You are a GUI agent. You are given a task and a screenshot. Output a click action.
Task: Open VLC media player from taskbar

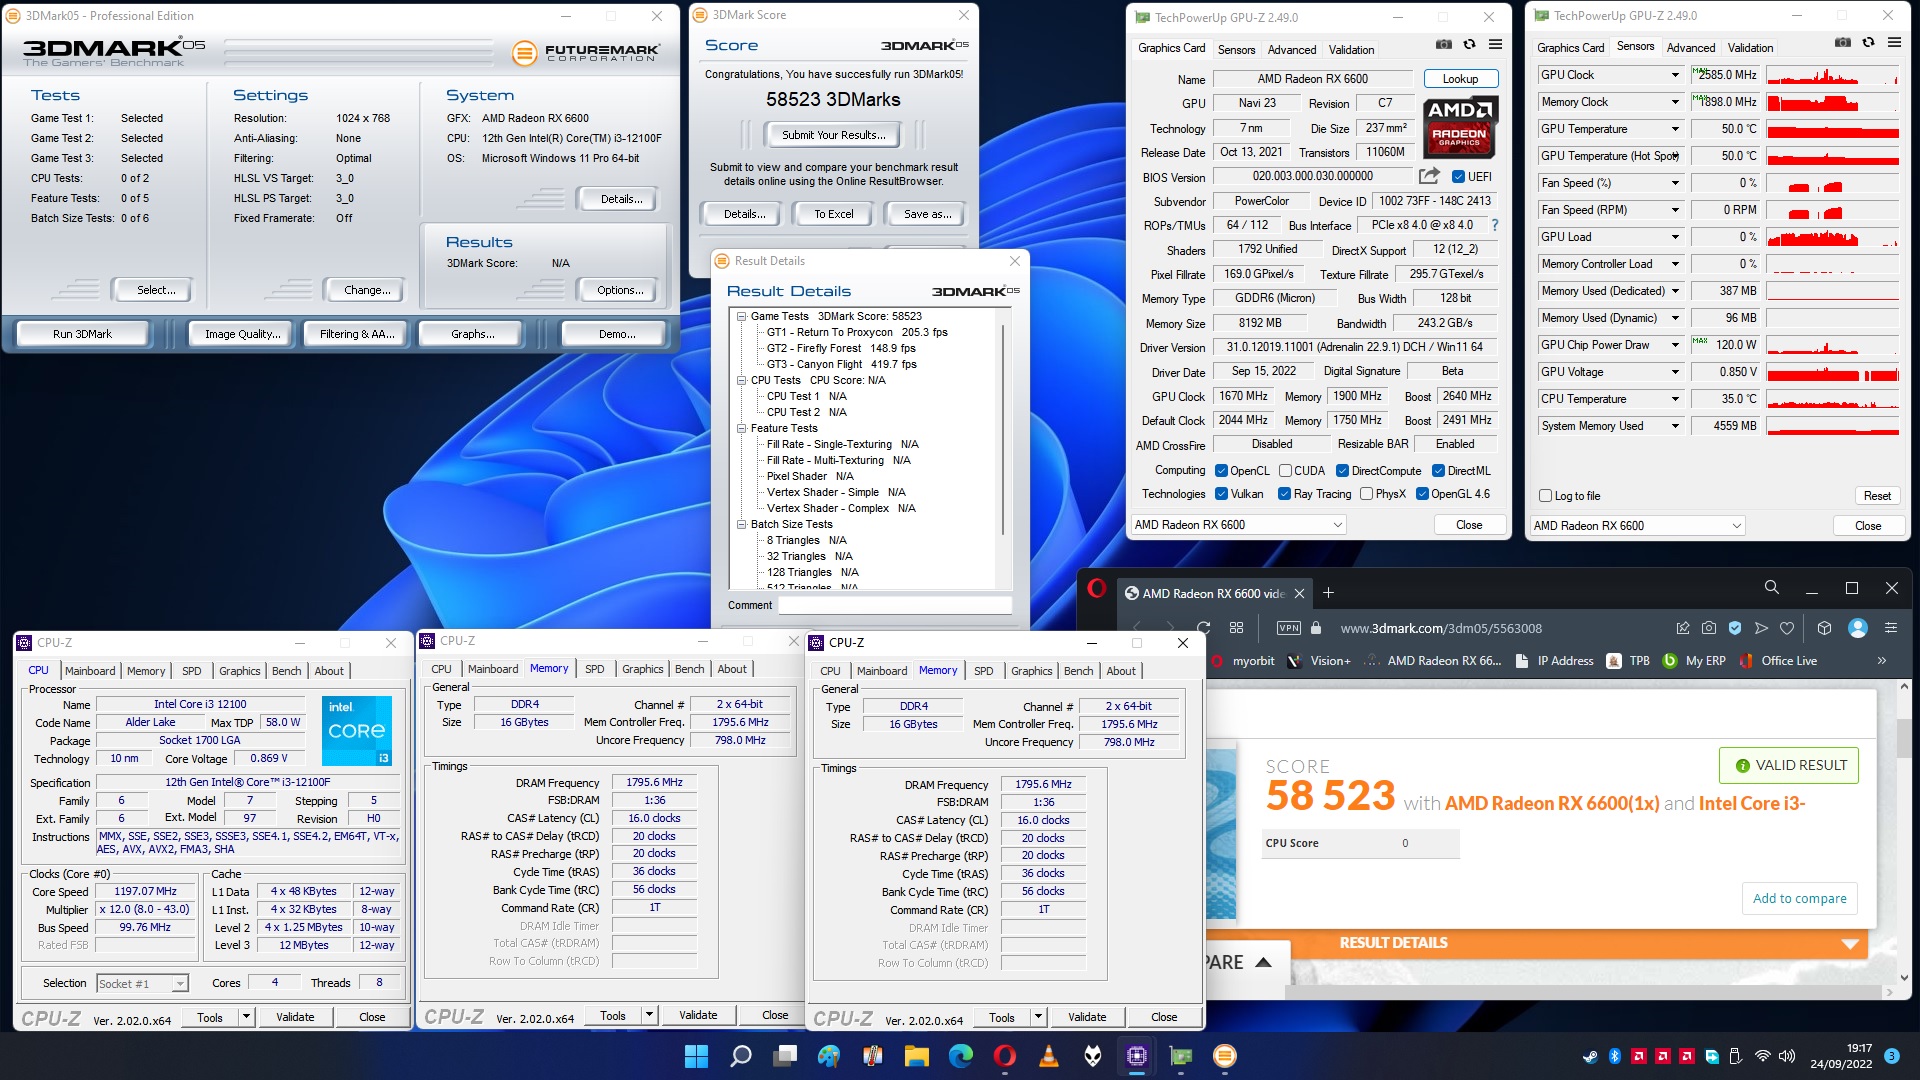(1049, 1056)
